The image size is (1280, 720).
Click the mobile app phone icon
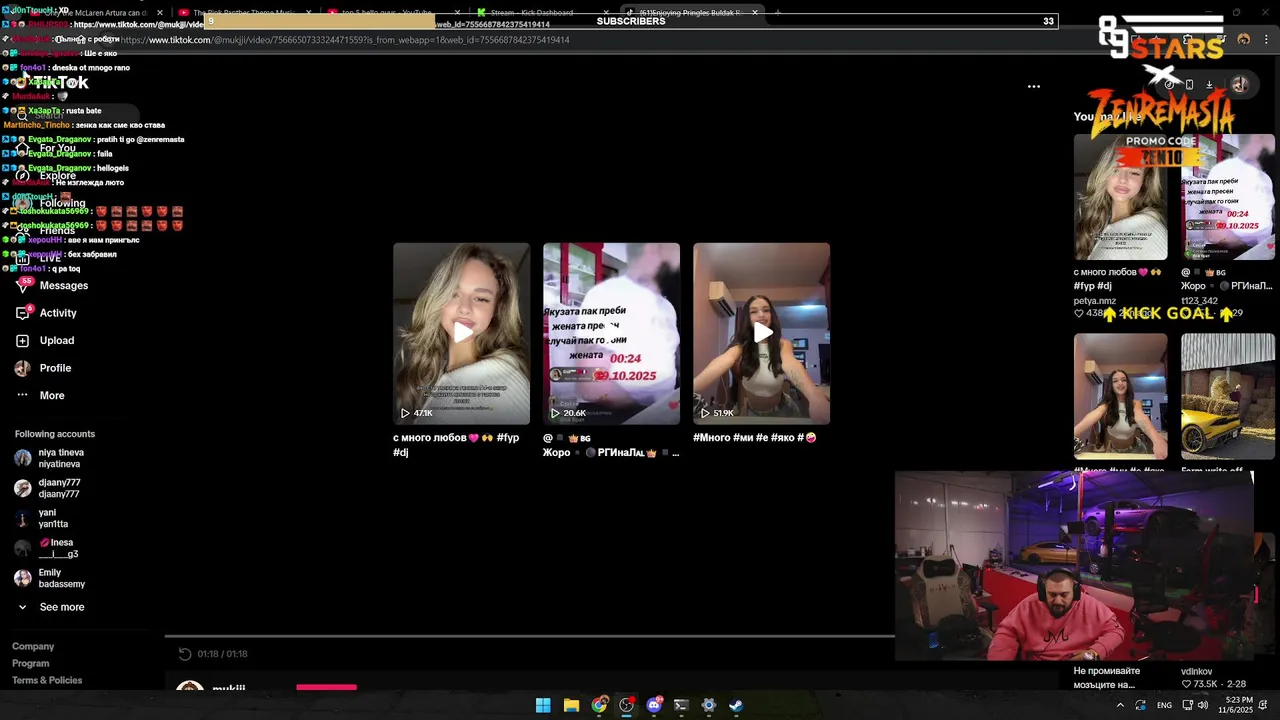[x=1189, y=85]
